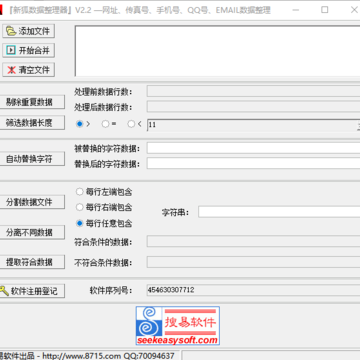Click the play icon on 开始合并

click(x=11, y=50)
